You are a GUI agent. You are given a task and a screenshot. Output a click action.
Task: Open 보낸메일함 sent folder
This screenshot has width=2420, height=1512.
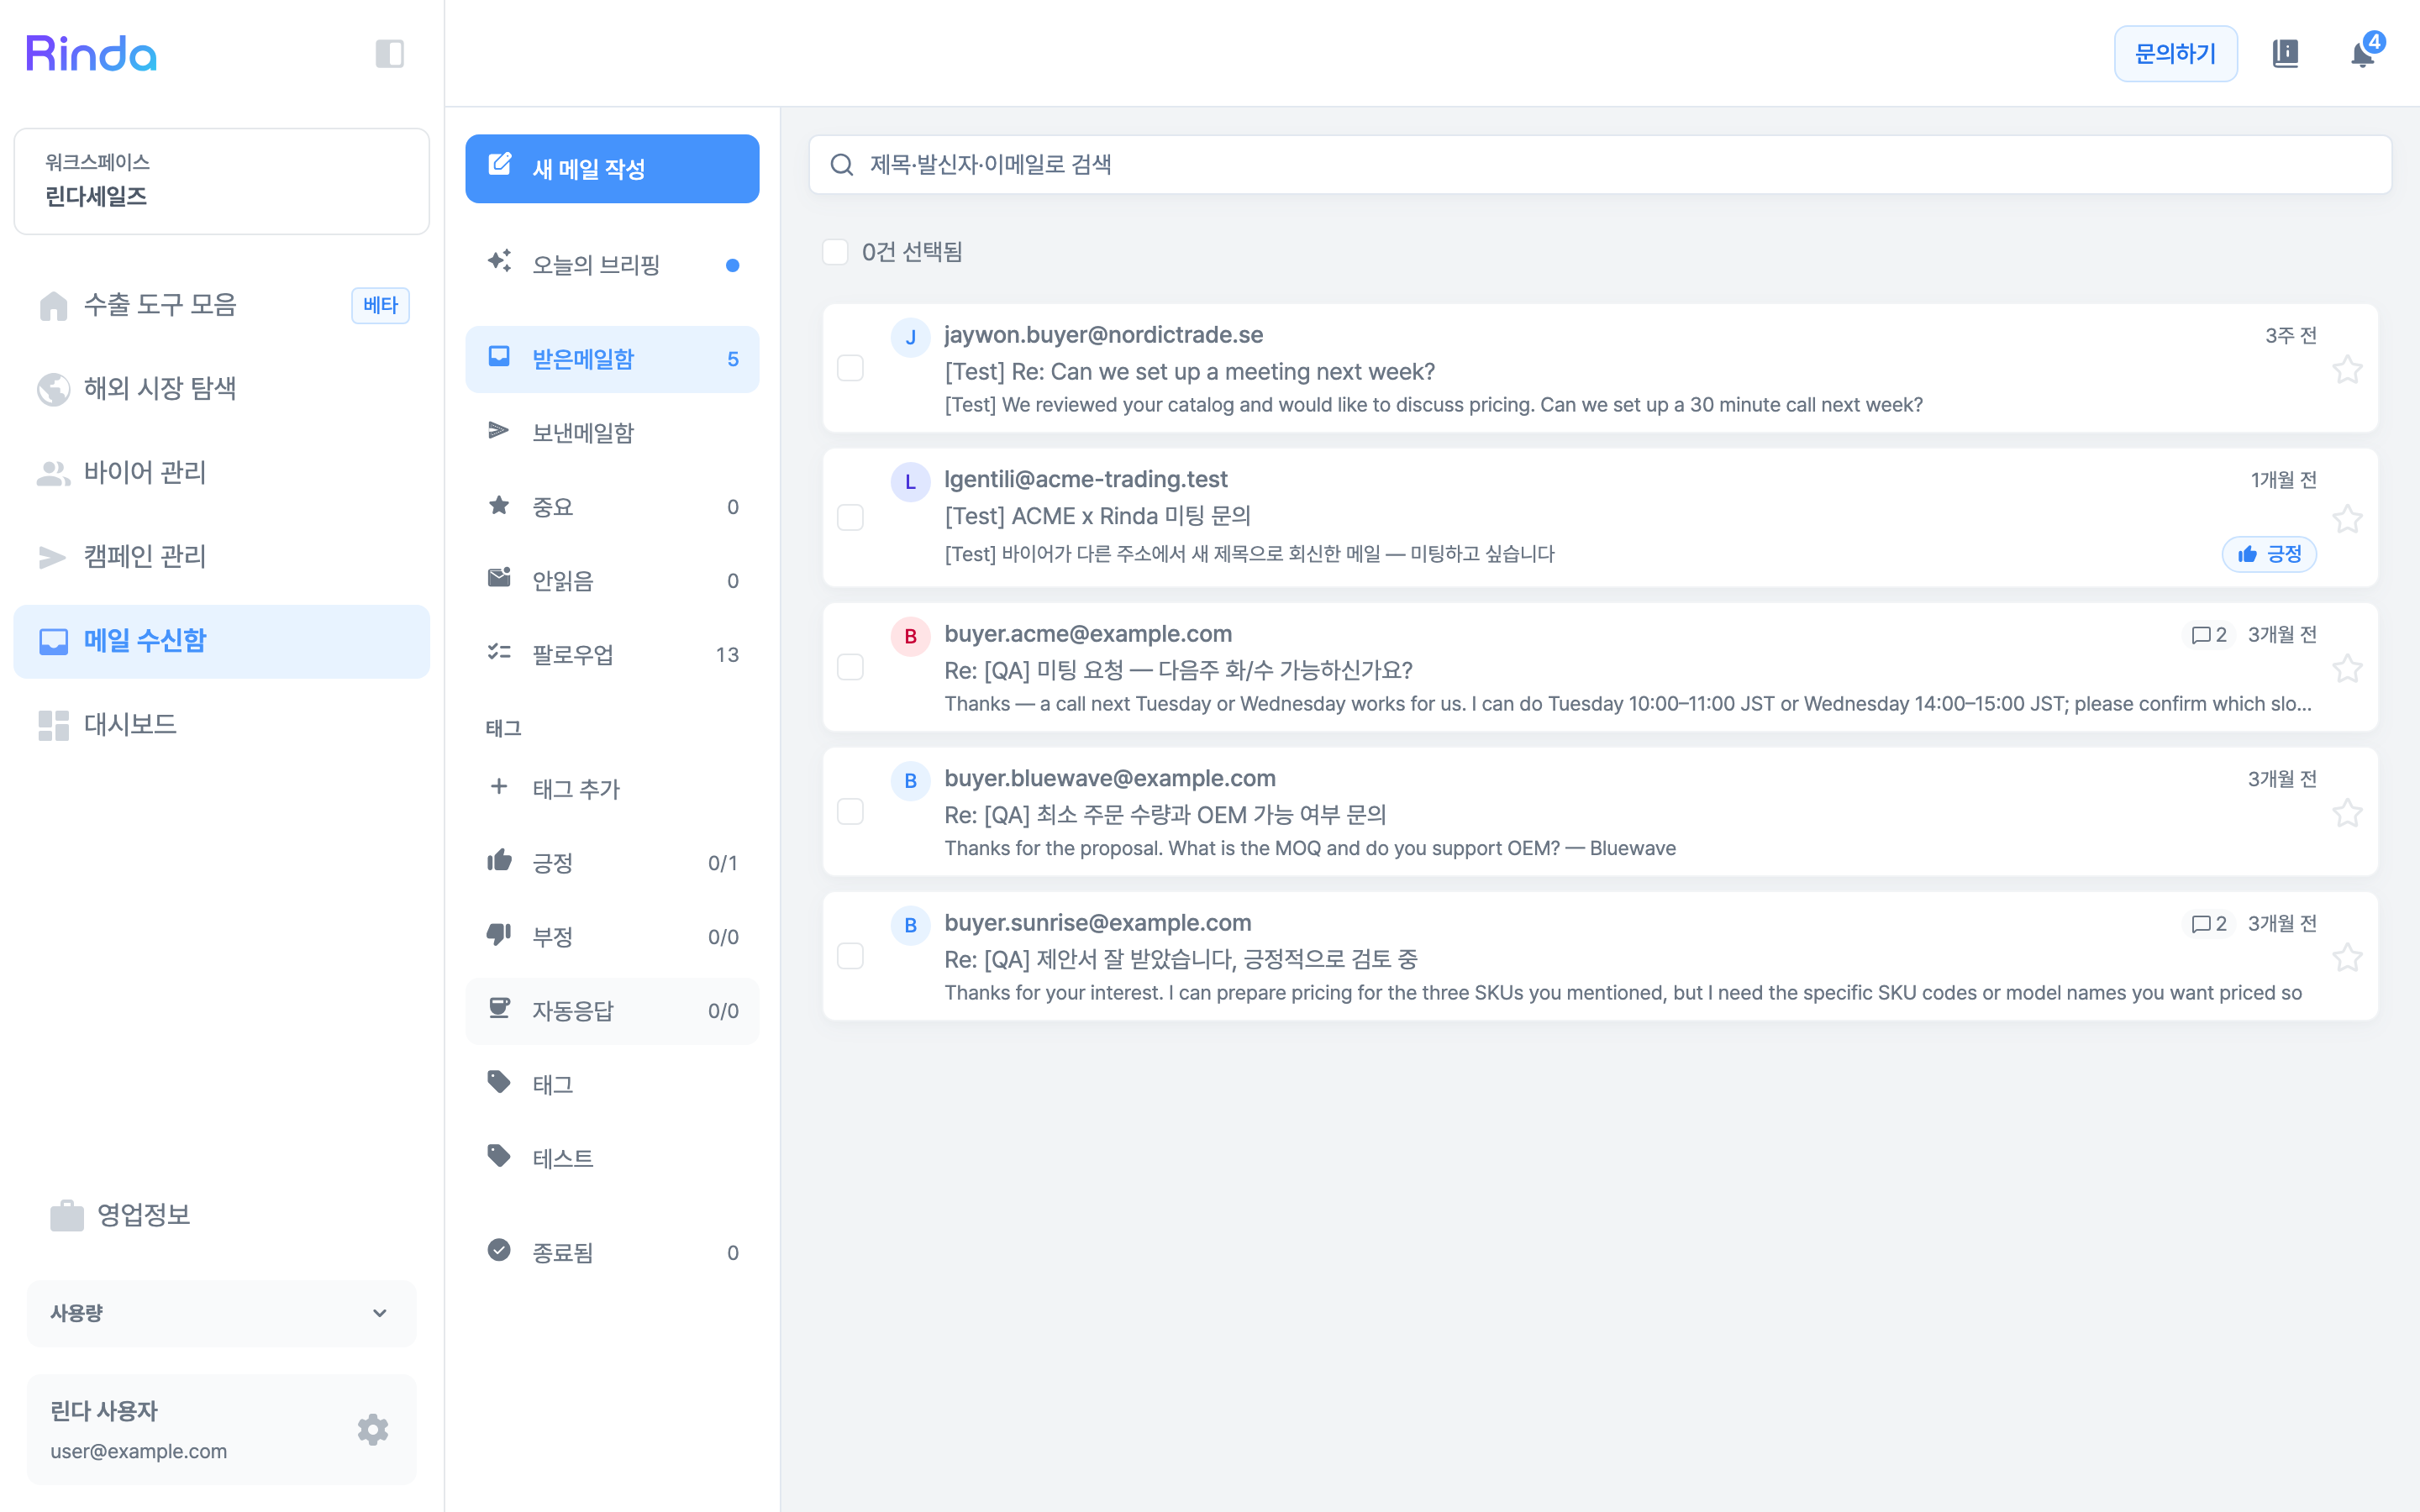coord(612,433)
